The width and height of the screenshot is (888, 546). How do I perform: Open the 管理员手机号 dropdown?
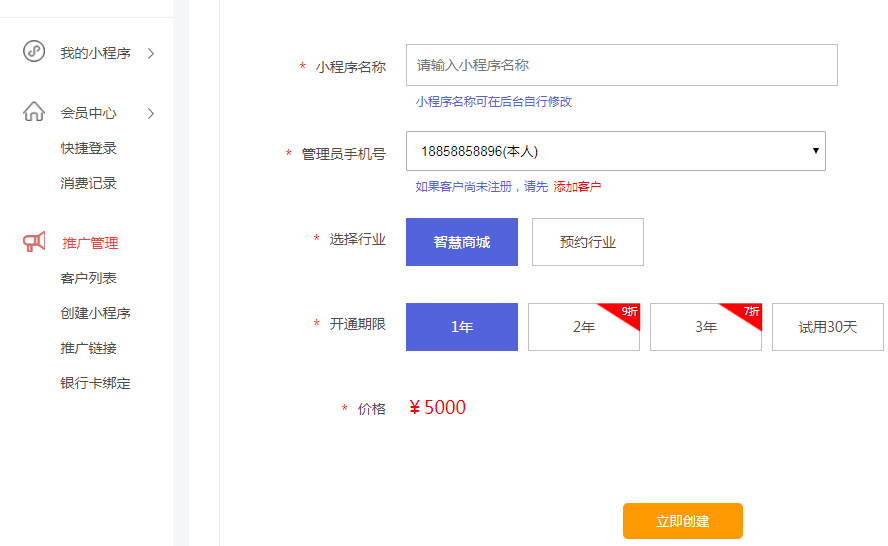coord(615,151)
